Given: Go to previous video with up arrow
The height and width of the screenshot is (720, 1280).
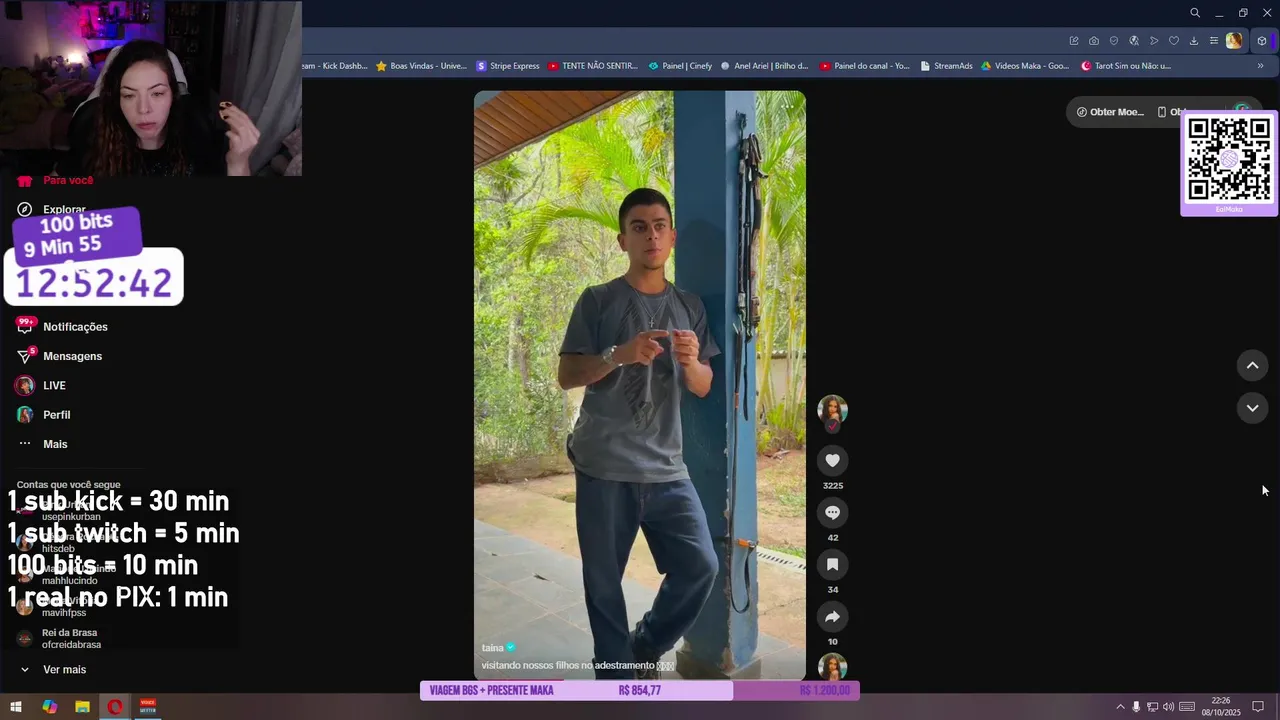Looking at the screenshot, I should (x=1252, y=365).
